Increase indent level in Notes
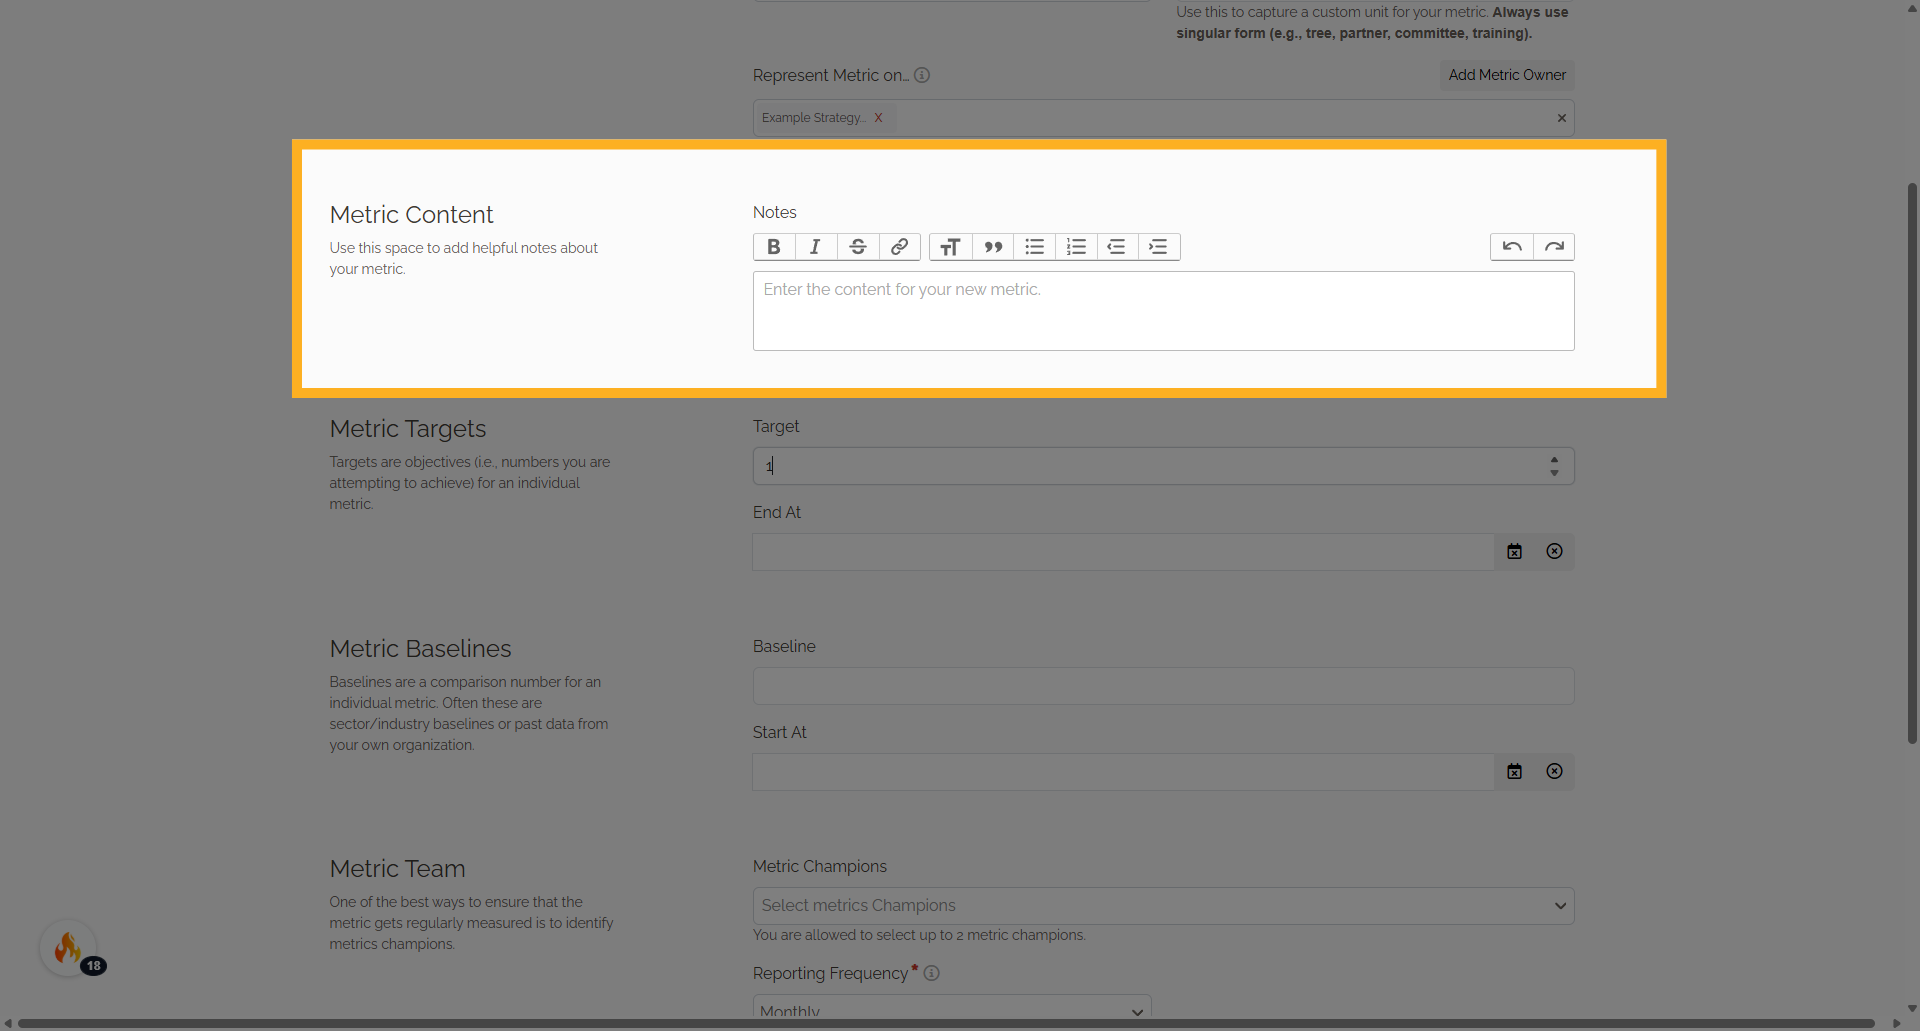 (1159, 247)
